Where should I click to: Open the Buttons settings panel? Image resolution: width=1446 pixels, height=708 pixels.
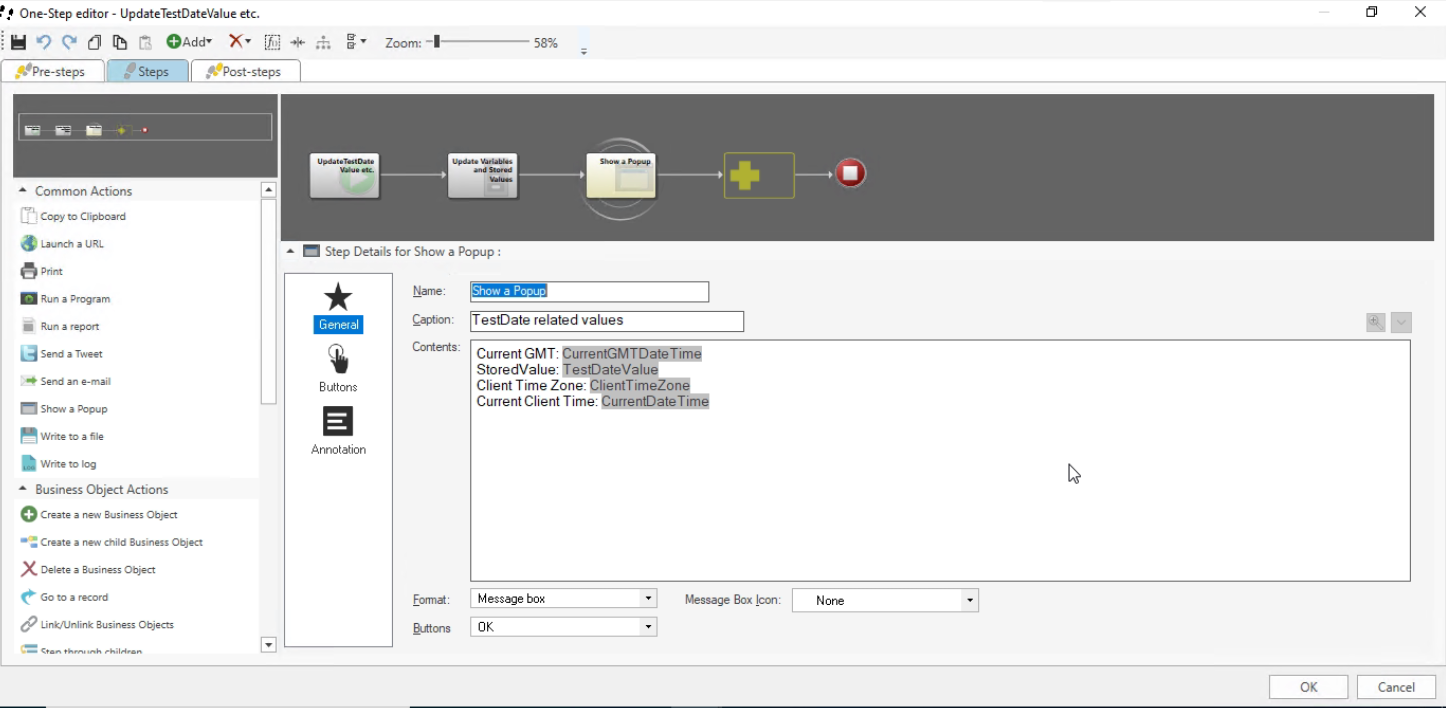click(x=338, y=370)
